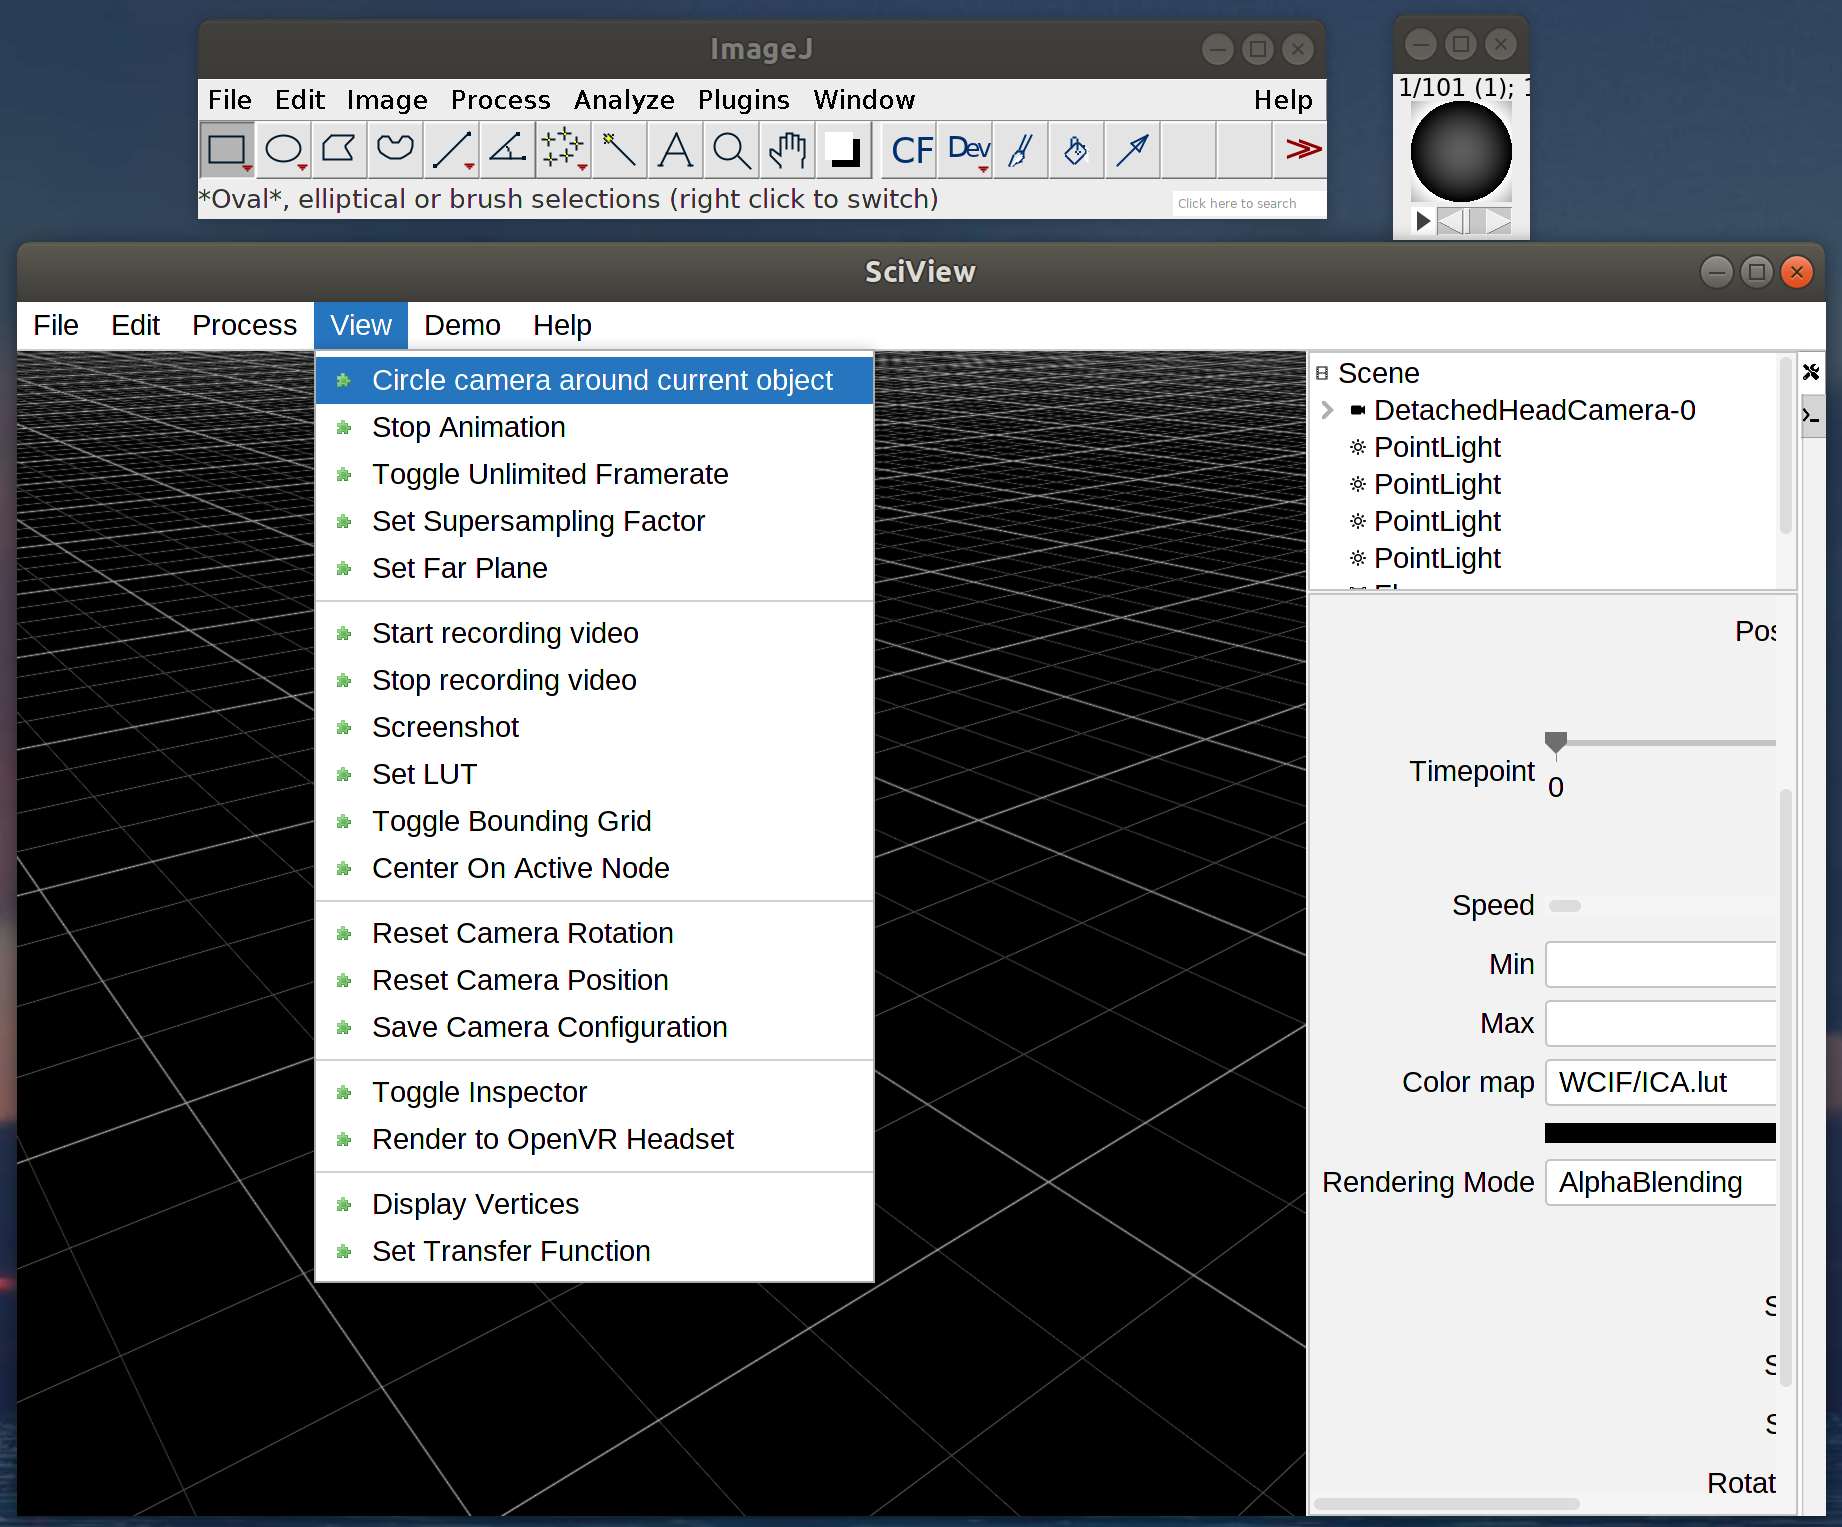Click the Timepoint slider handle
Image resolution: width=1842 pixels, height=1527 pixels.
[1555, 742]
